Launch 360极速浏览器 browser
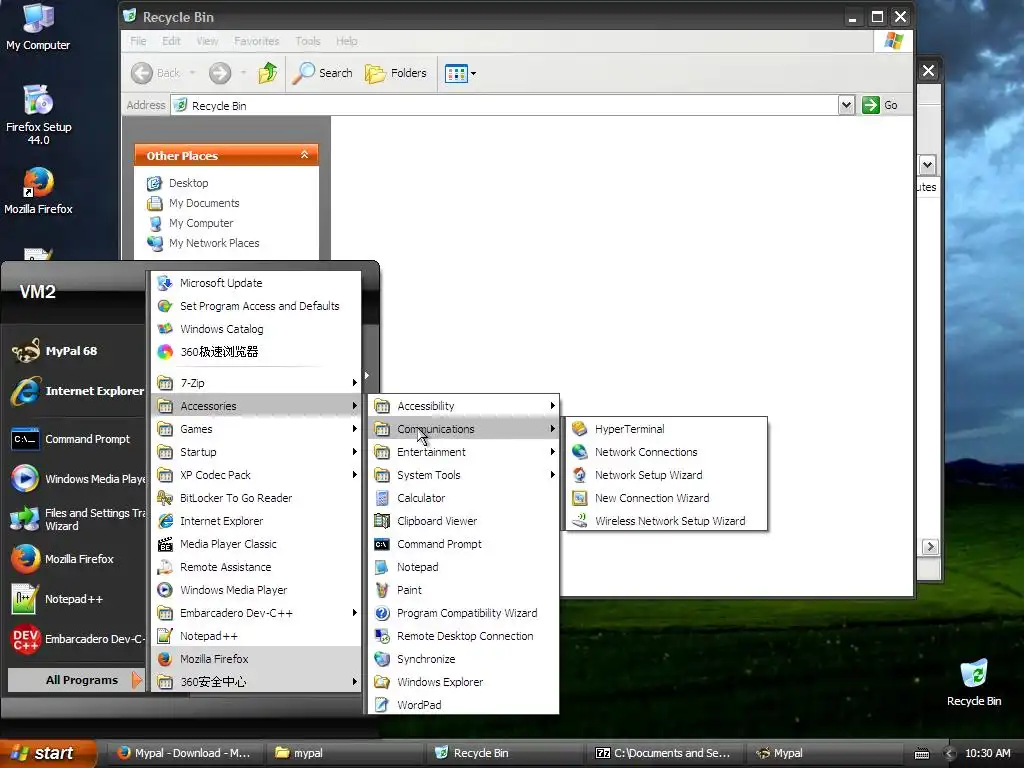Viewport: 1024px width, 768px height. (x=256, y=351)
